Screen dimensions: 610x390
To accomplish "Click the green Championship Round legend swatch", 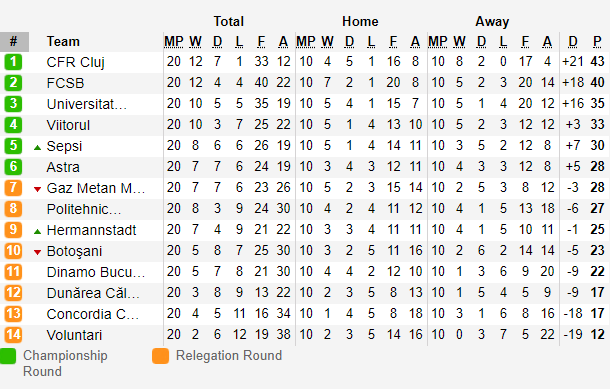I will 8,356.
